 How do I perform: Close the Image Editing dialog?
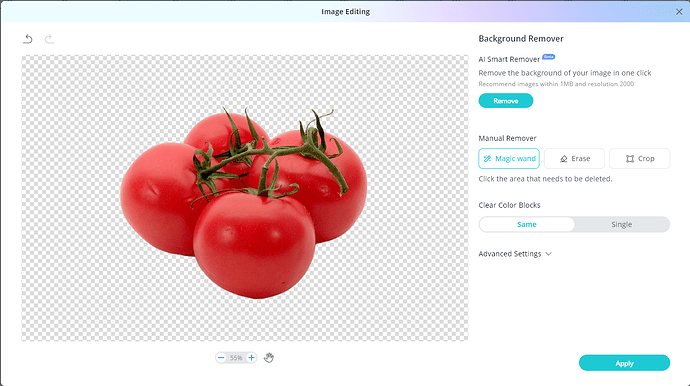tap(679, 12)
